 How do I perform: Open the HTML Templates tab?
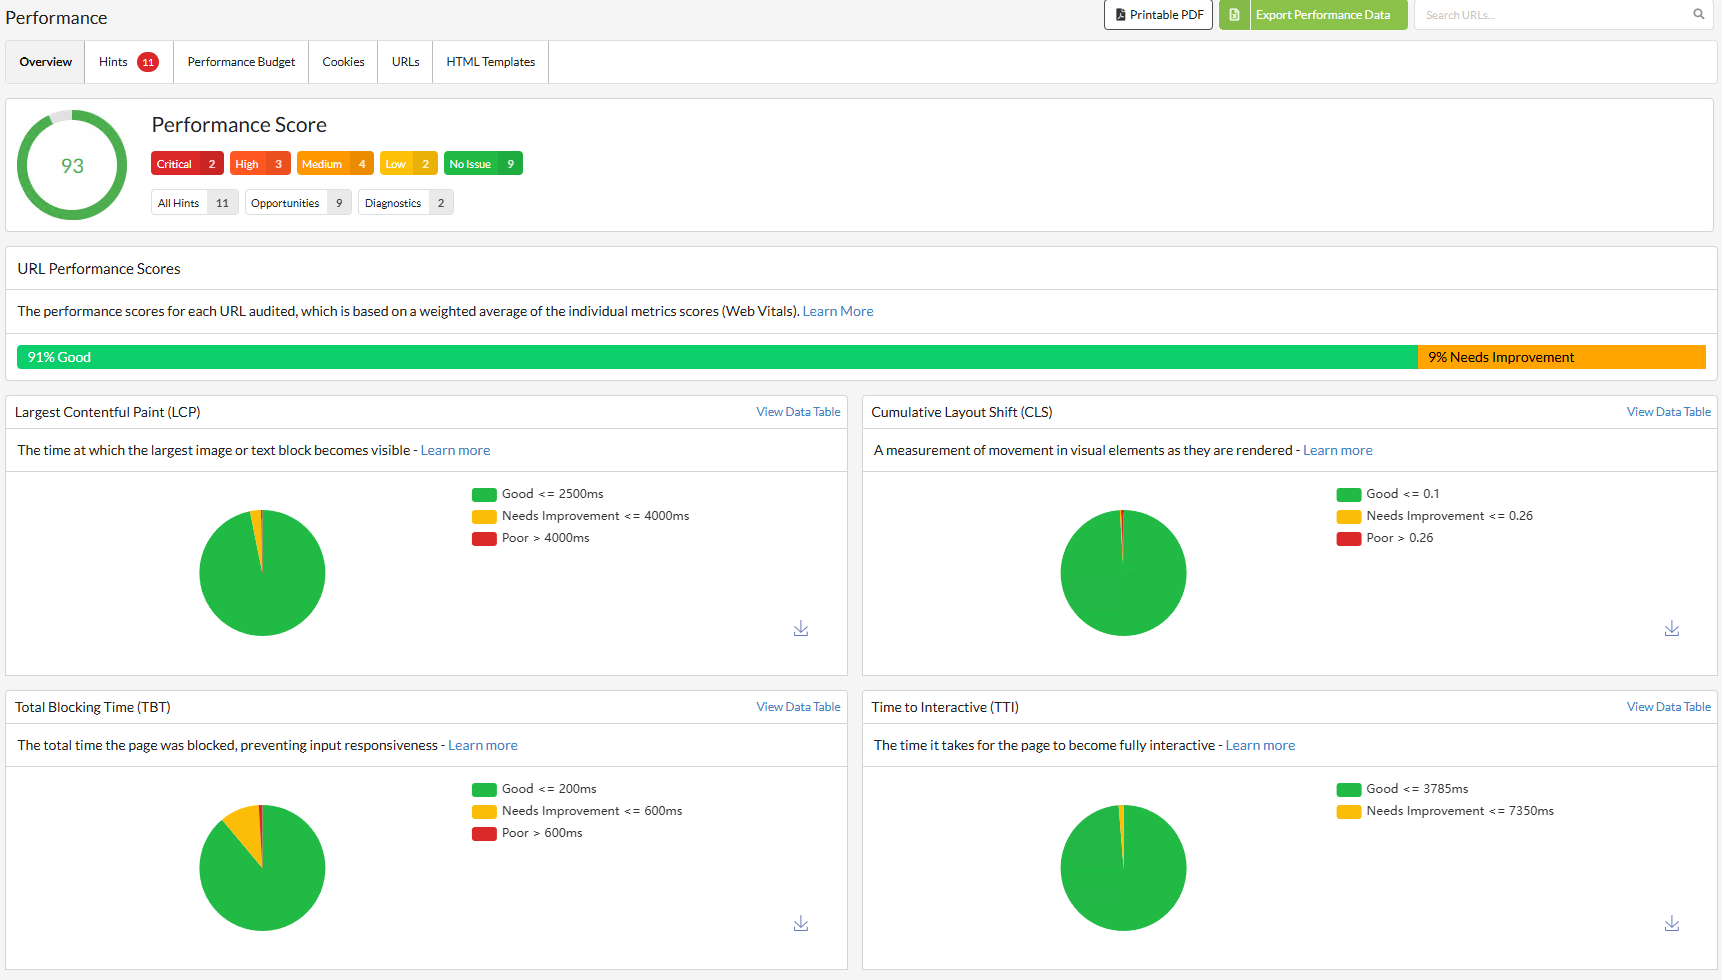point(490,62)
